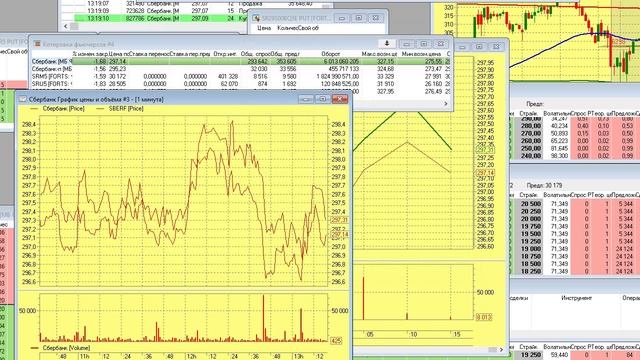Click the Sberbank price chart window title icon

[22, 99]
